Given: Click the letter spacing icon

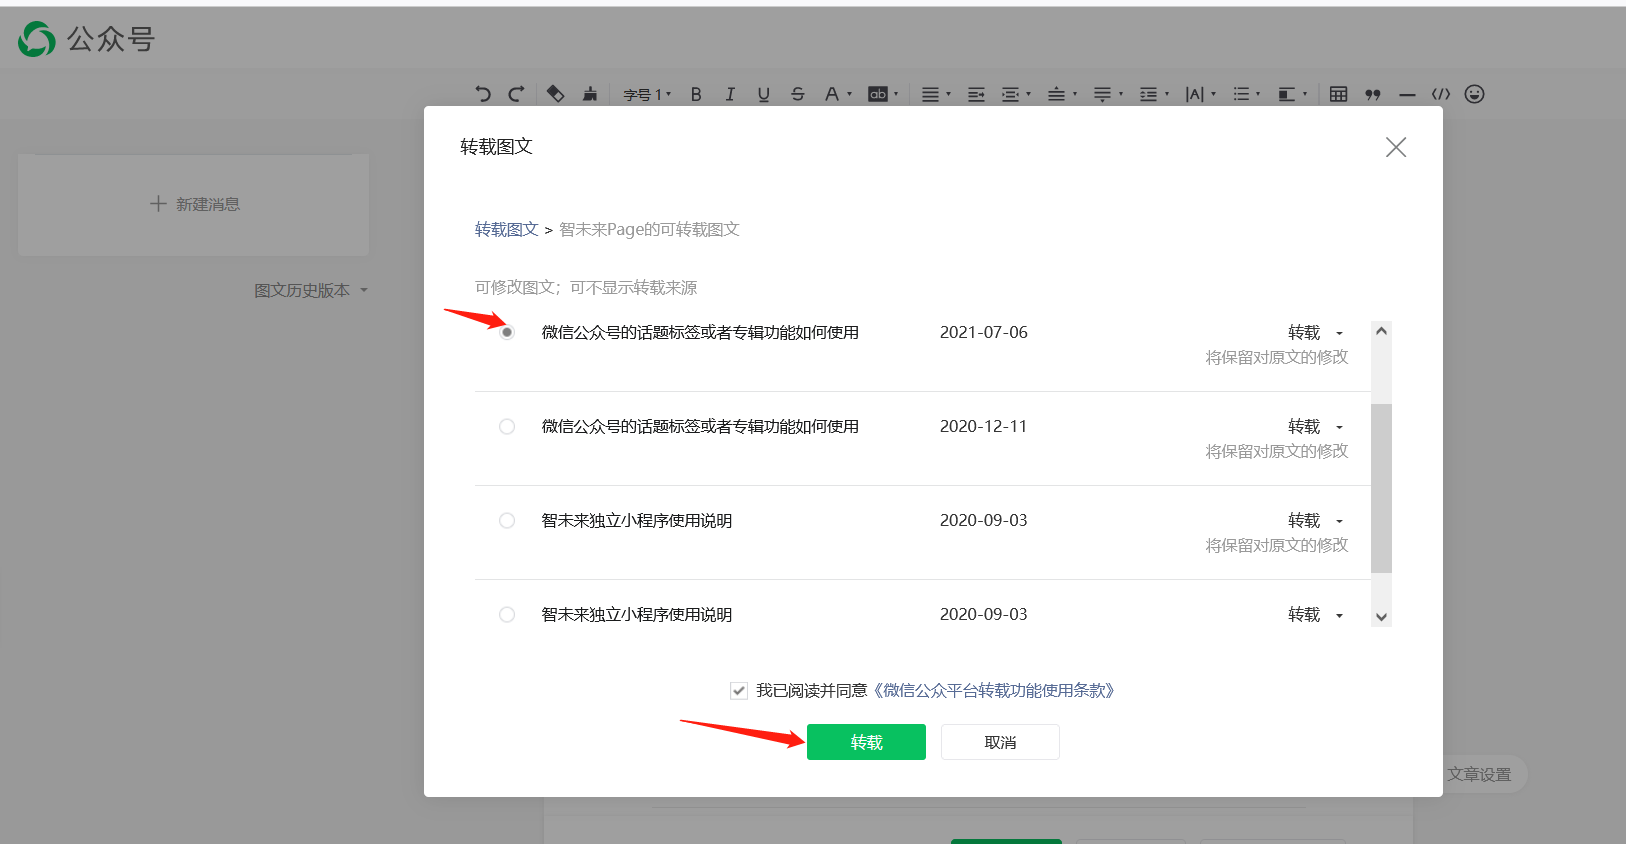Looking at the screenshot, I should coord(1194,94).
